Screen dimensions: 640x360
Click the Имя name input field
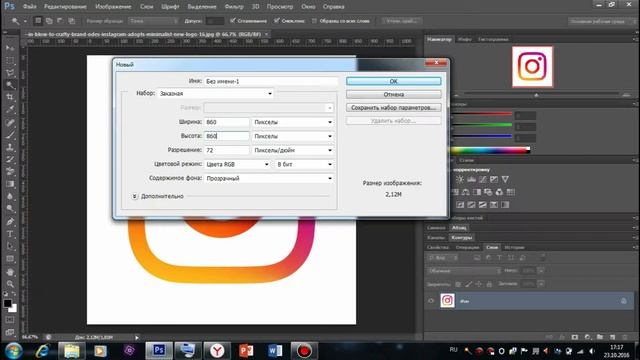pyautogui.click(x=271, y=81)
